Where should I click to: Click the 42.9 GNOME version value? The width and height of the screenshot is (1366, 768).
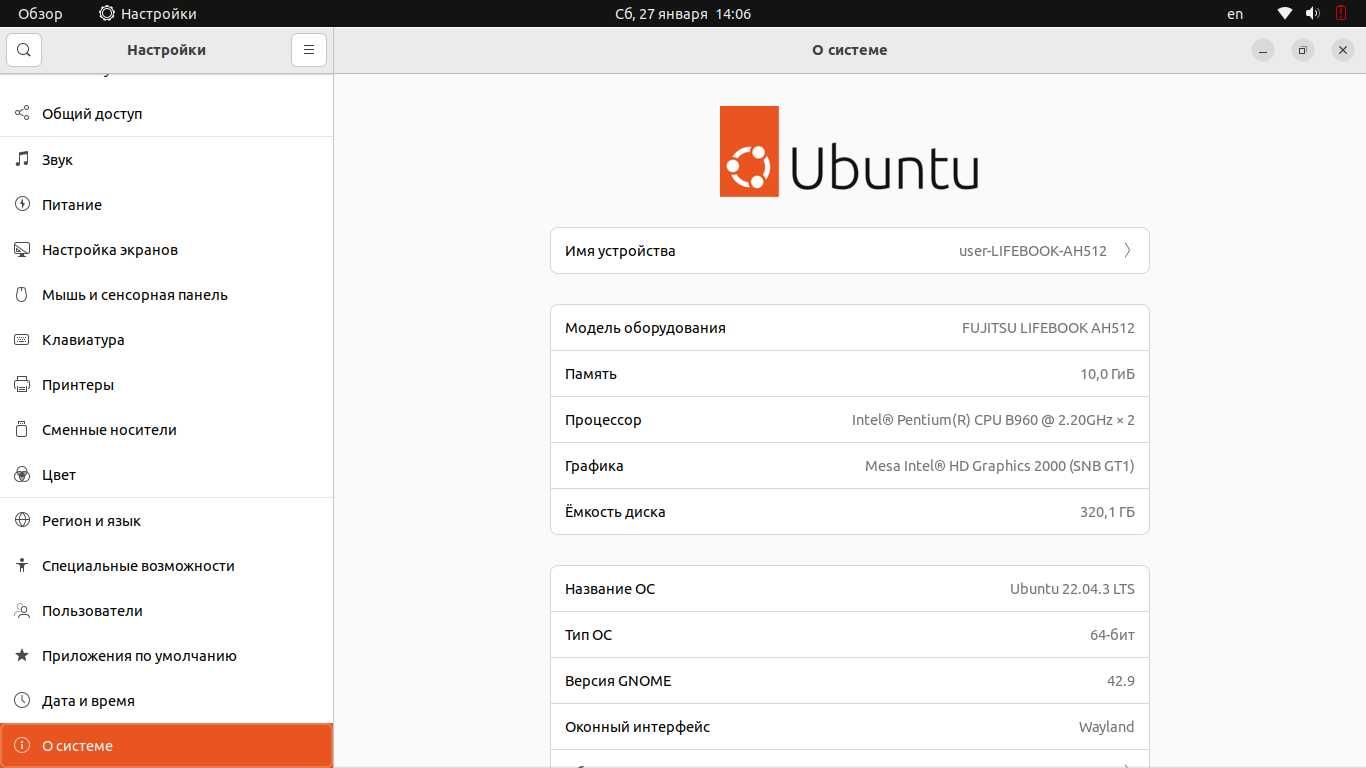(1120, 680)
